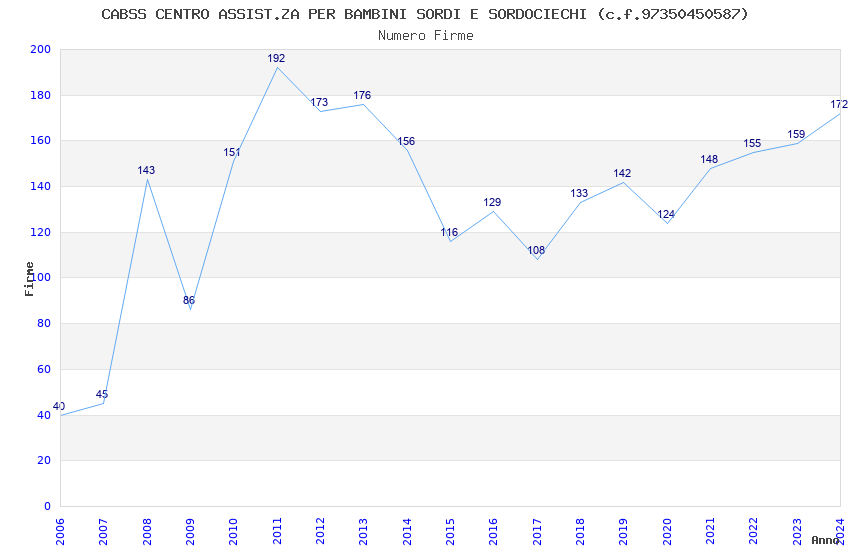
Task: Click the x-axis year 2022
Action: pos(754,532)
